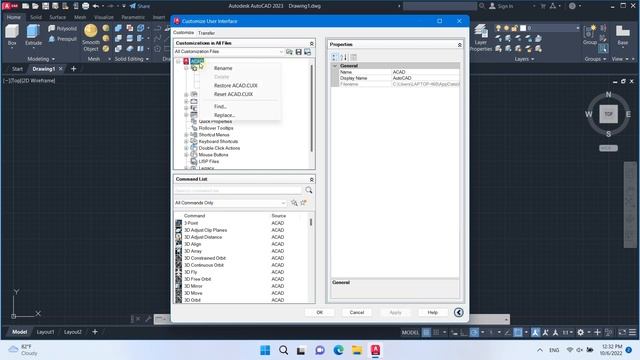Click the load partial customization file icon
This screenshot has width=640, height=360.
point(289,52)
